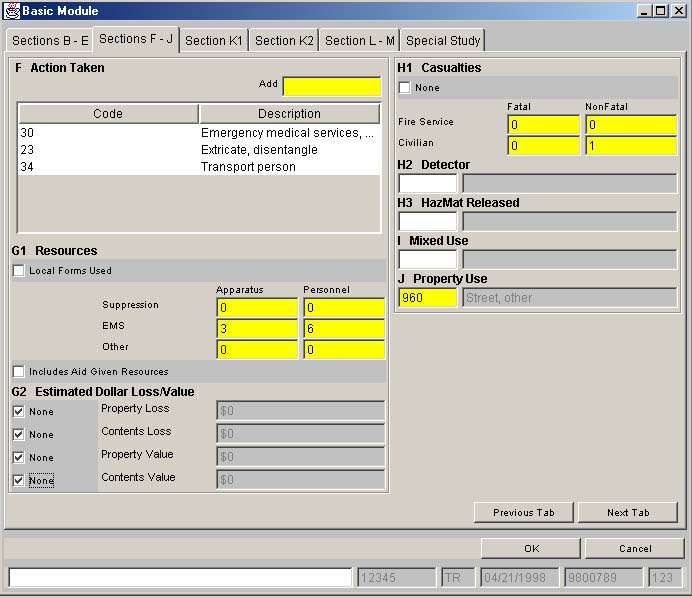This screenshot has height=598, width=692.
Task: Uncheck None for Property Loss
Action: tap(19, 411)
